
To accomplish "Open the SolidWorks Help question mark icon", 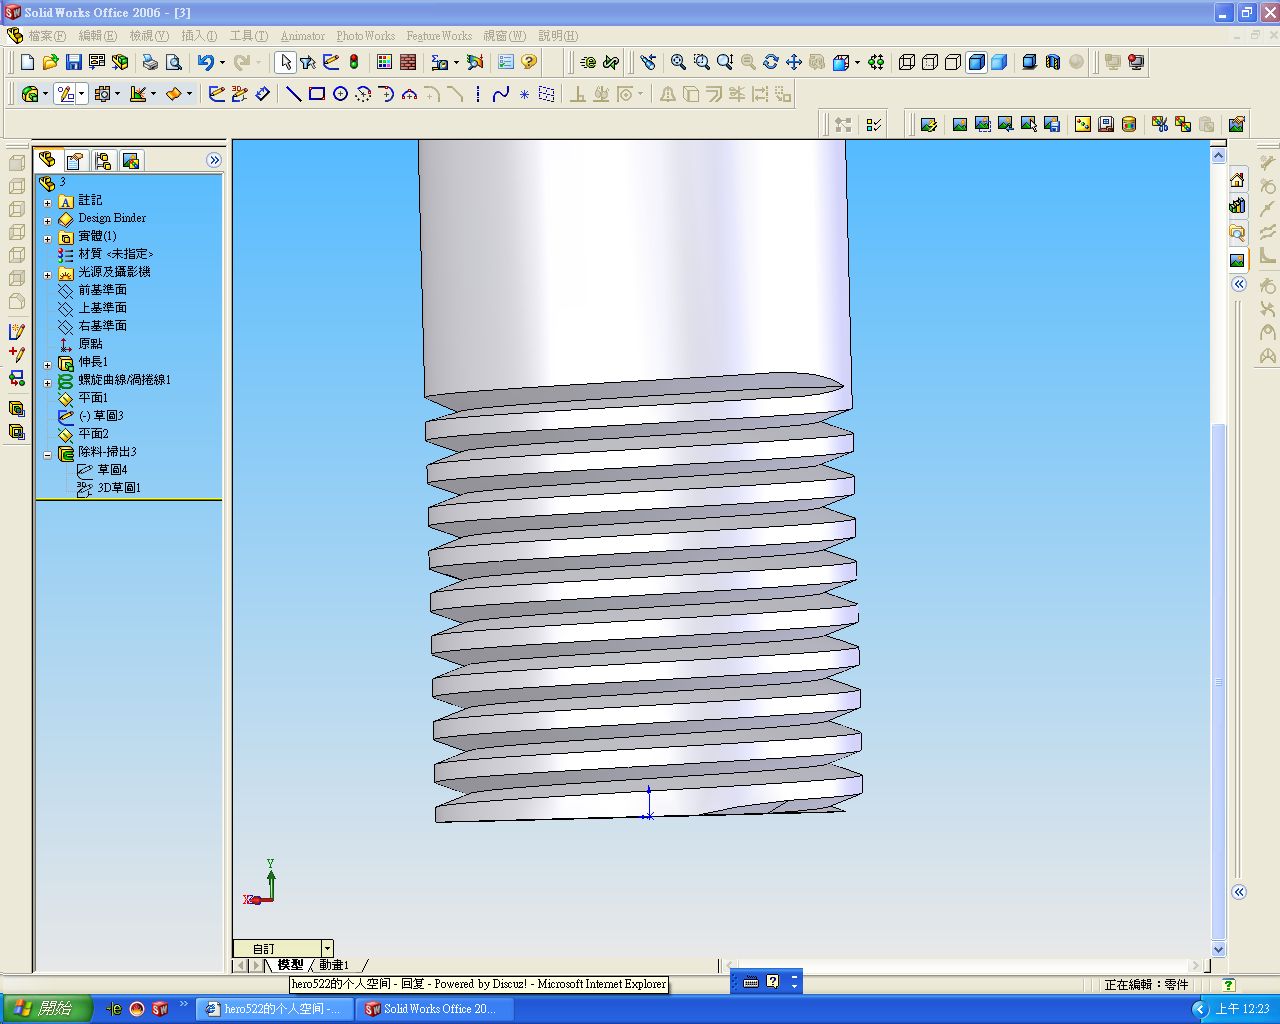I will point(529,62).
